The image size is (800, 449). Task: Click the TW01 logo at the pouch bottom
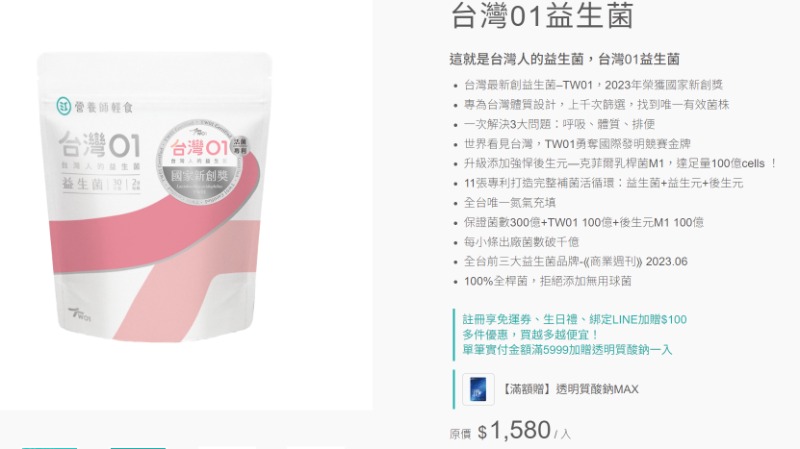click(x=80, y=314)
